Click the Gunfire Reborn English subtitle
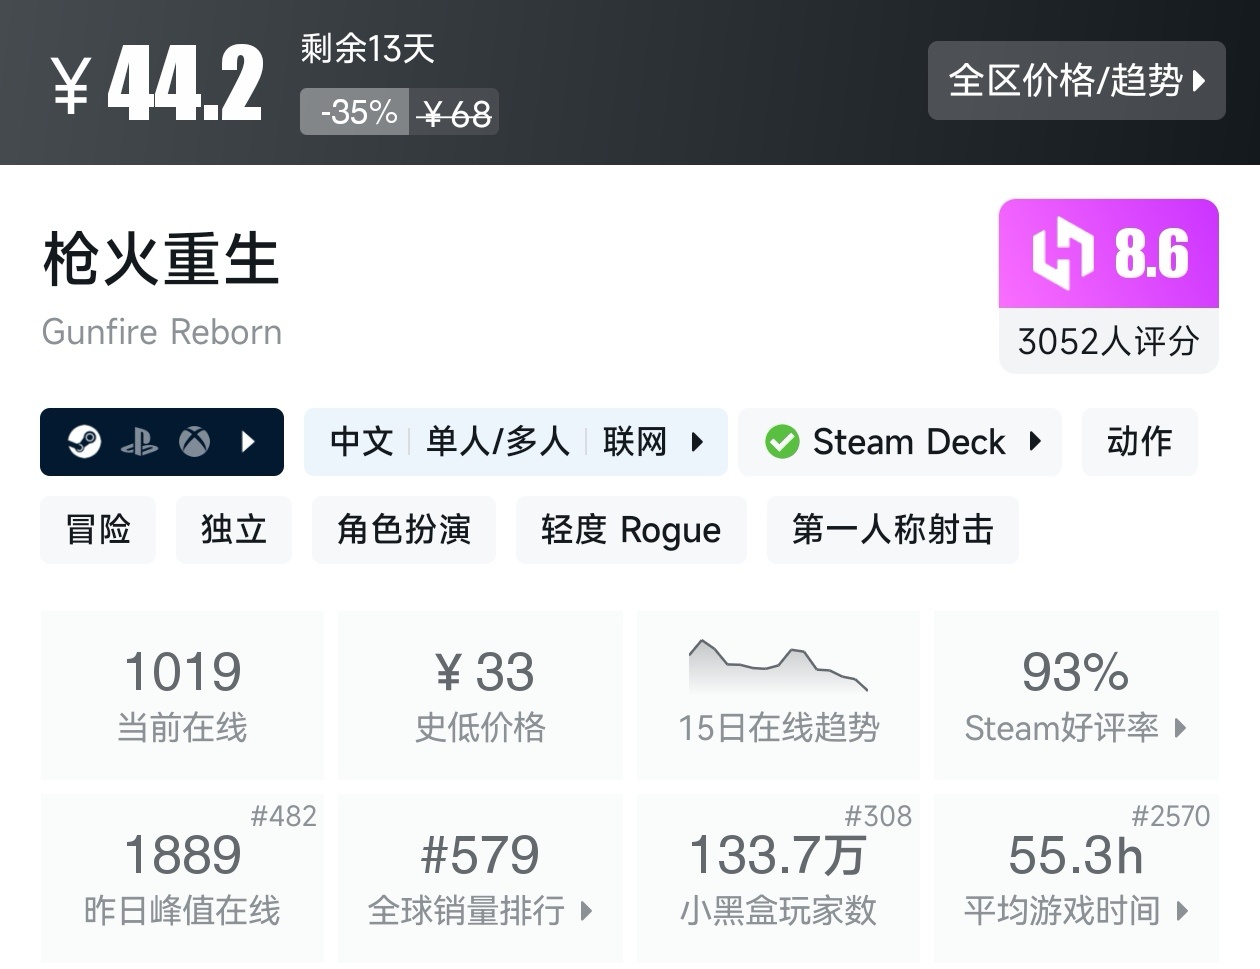1260x969 pixels. pos(162,332)
